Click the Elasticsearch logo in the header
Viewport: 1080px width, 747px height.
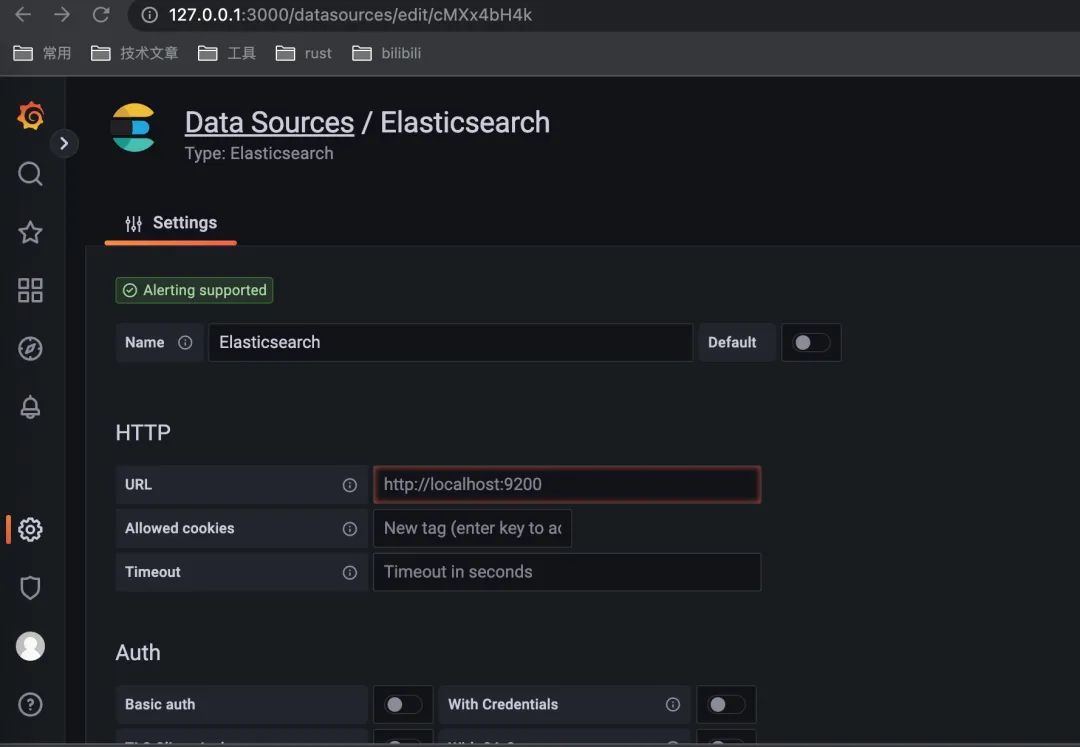[134, 127]
